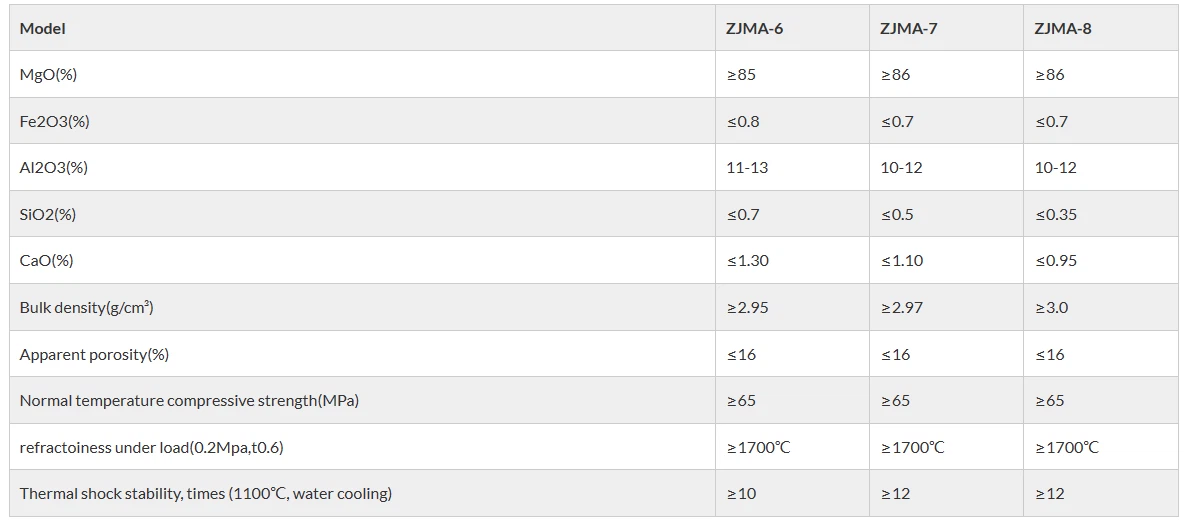Screen dimensions: 1184x521
Task: Click the CaO(%) row label
Action: pos(47,261)
